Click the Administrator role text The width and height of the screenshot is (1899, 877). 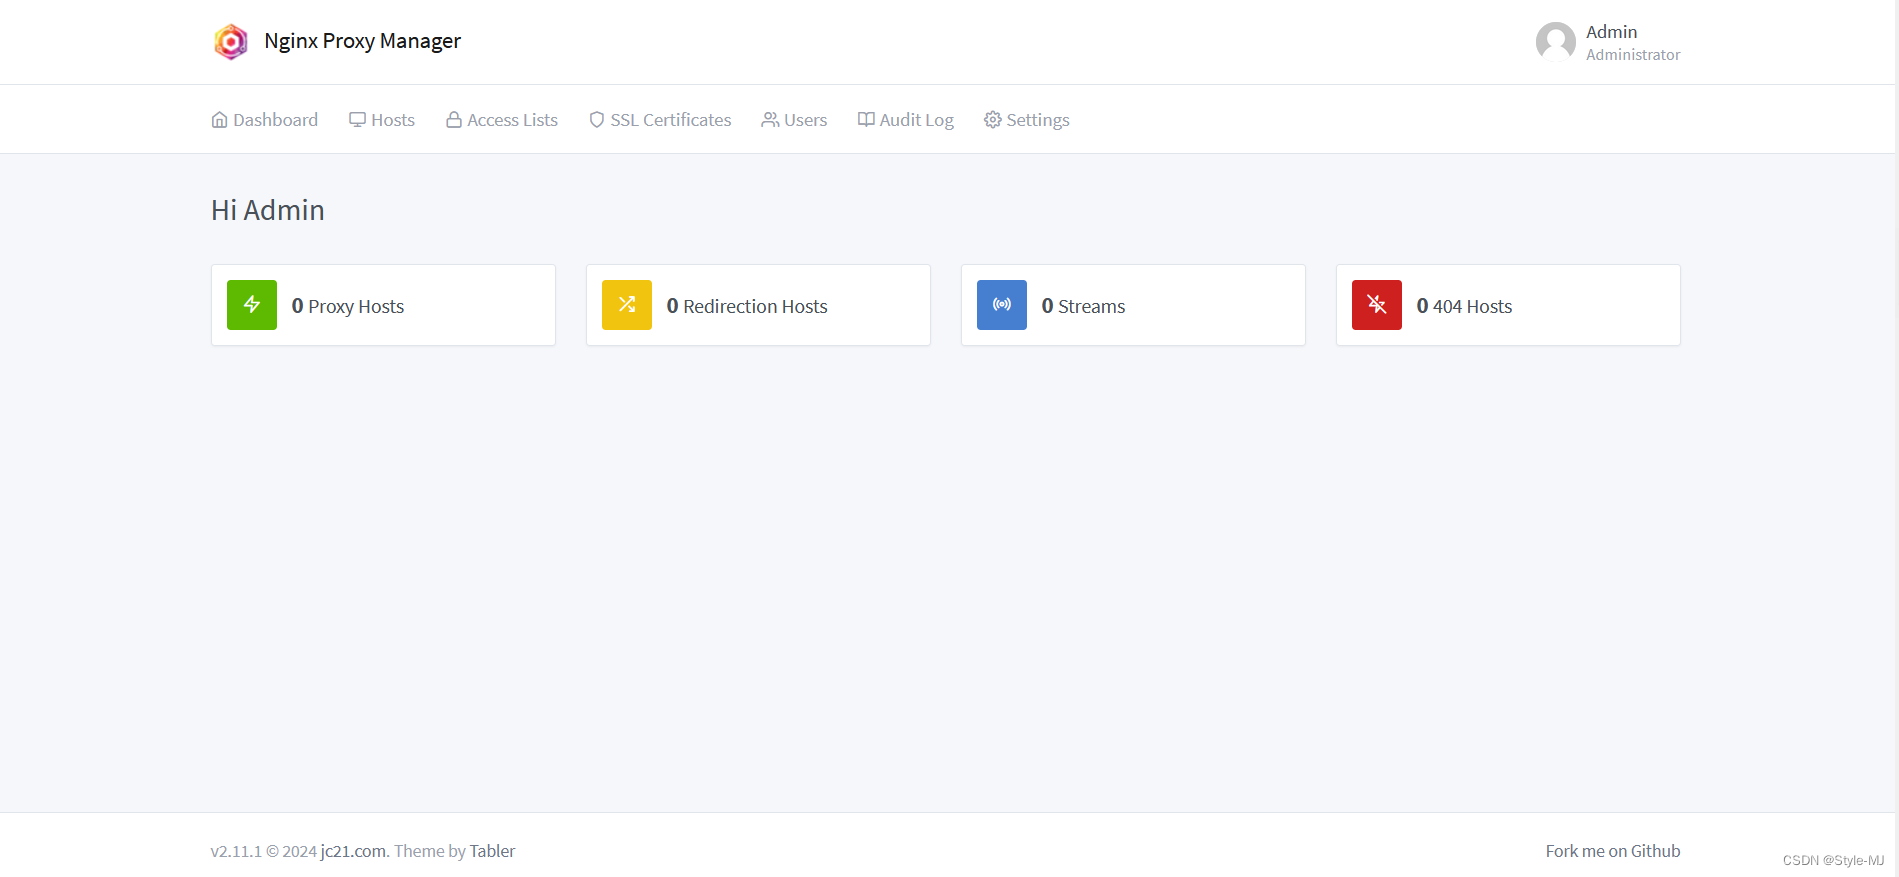click(1633, 55)
